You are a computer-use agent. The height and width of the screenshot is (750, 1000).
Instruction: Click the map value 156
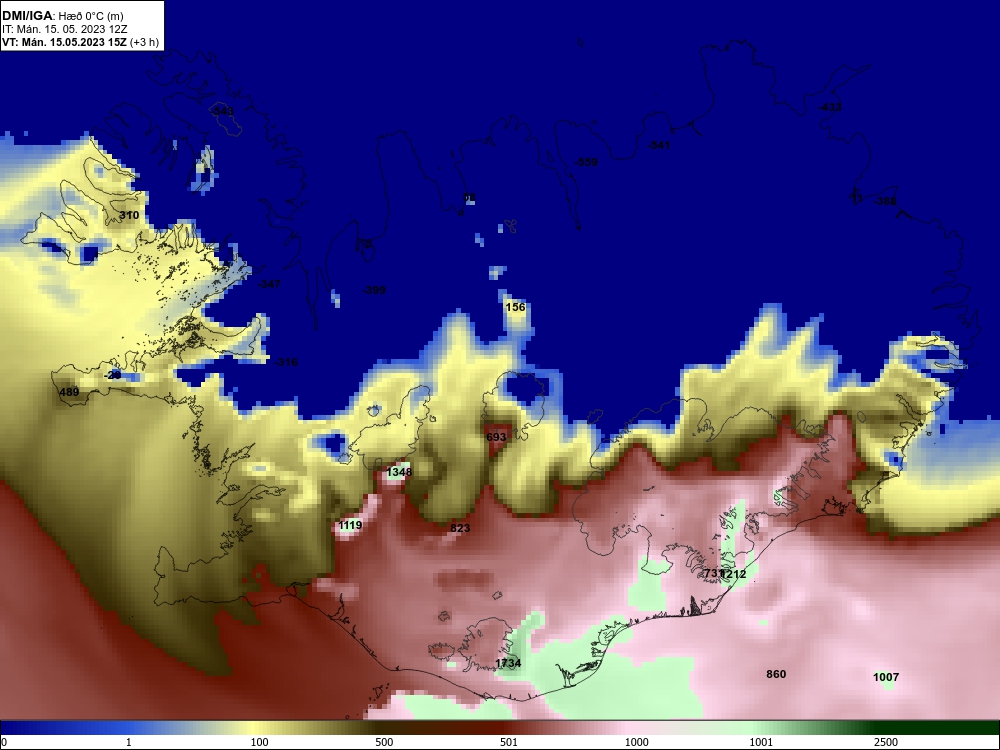[x=515, y=307]
